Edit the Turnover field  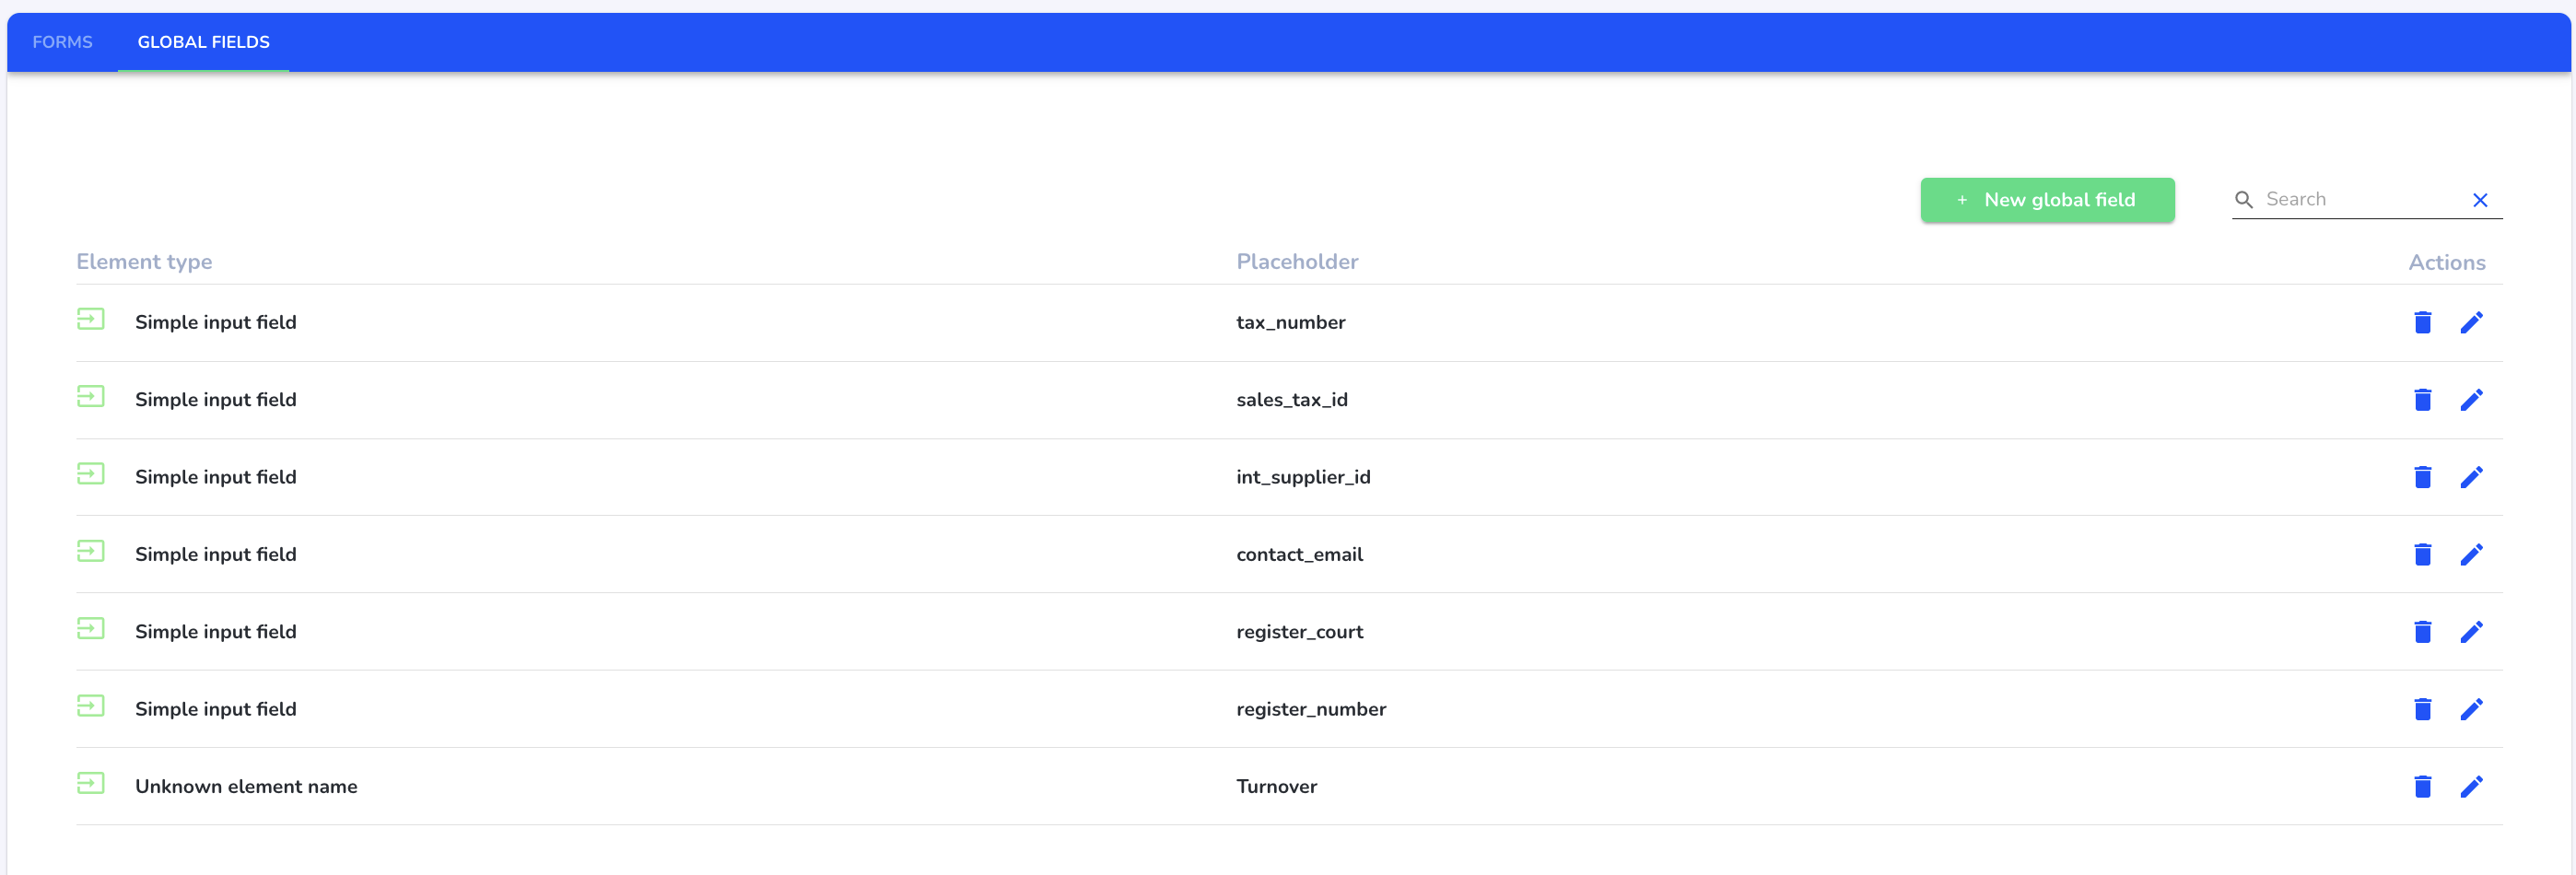(x=2471, y=786)
